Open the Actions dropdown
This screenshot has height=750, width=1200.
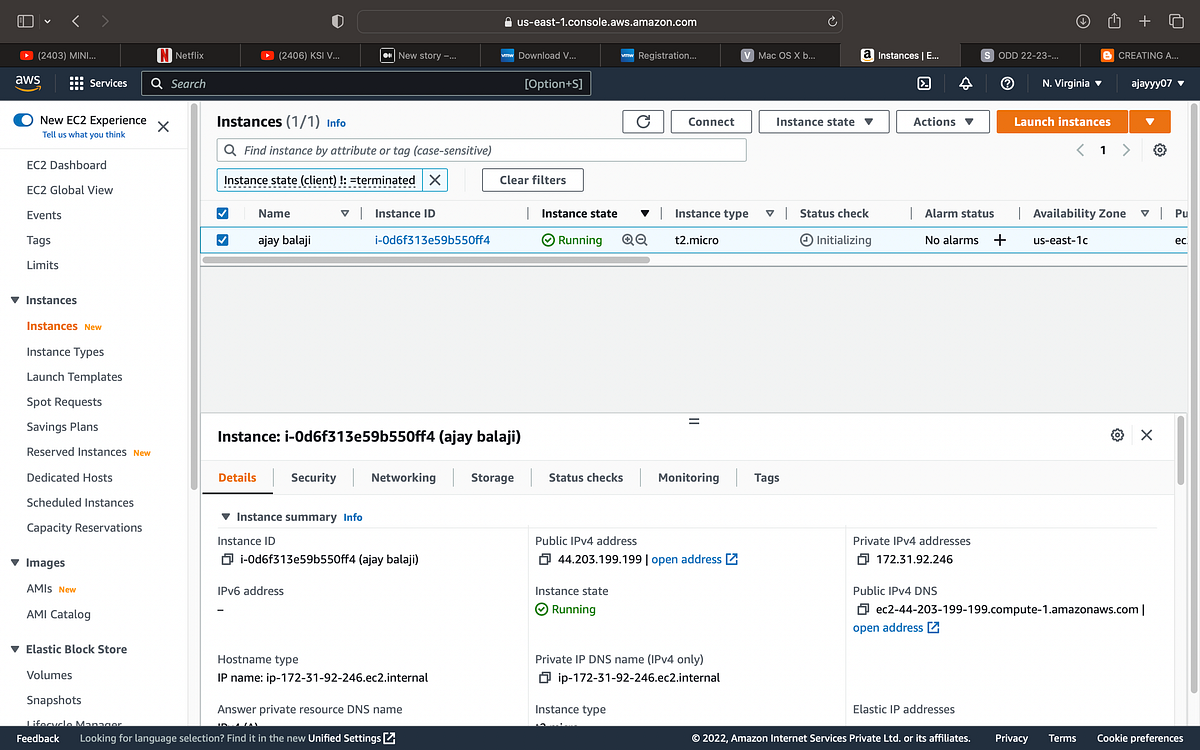[x=942, y=121]
